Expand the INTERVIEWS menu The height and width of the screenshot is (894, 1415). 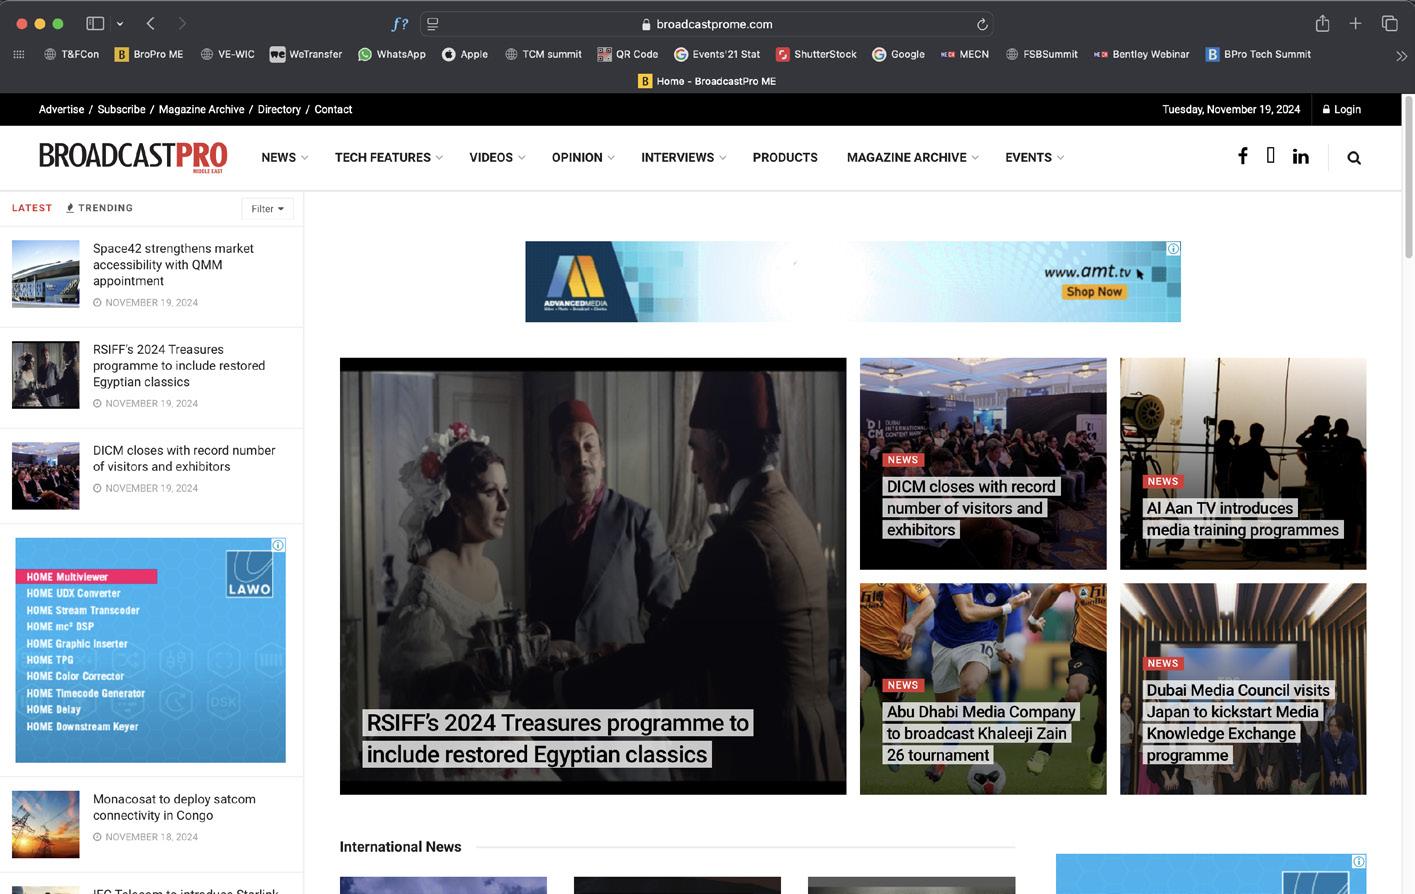(x=683, y=157)
